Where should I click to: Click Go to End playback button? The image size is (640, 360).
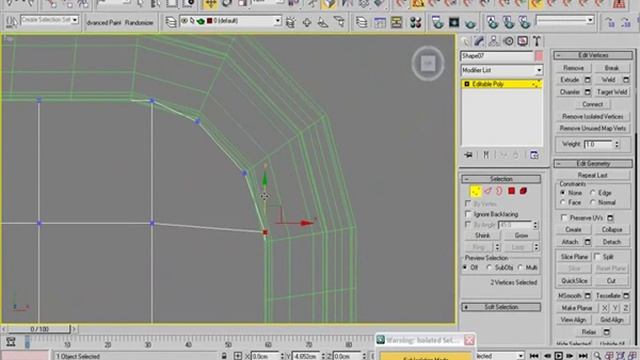click(584, 356)
